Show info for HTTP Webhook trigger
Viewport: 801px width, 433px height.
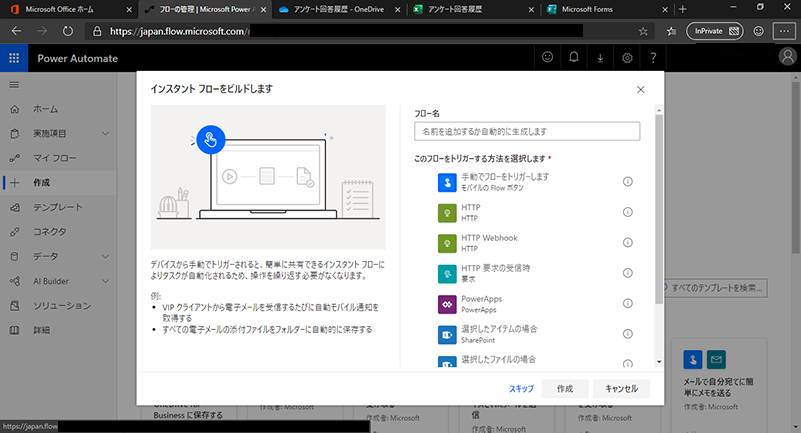tap(628, 243)
